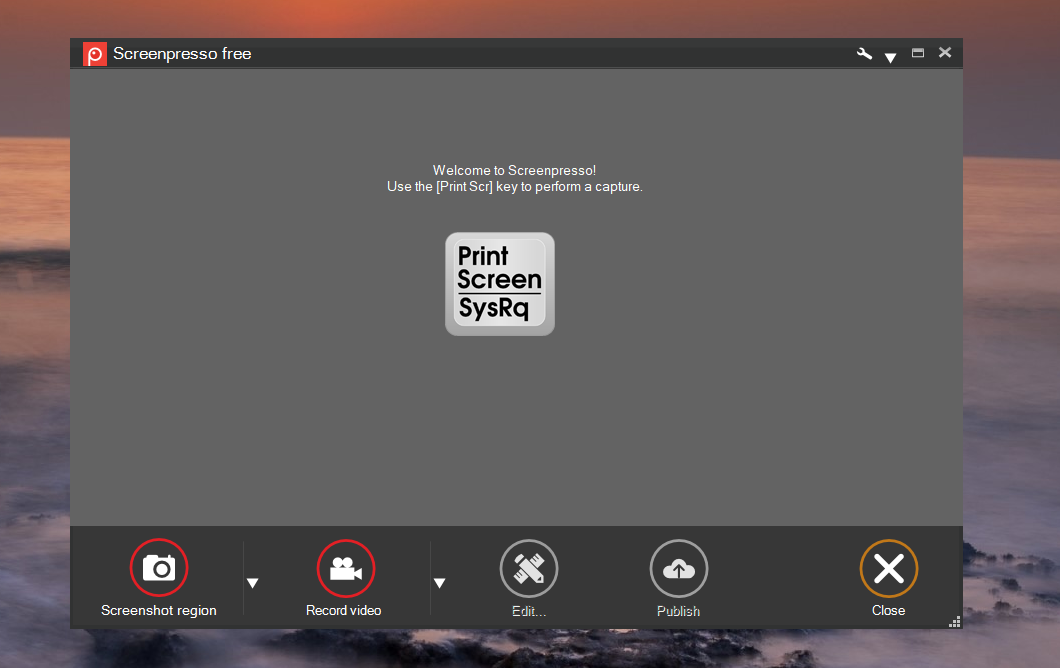
Task: Expand the Screenshot region capture options arrow
Action: click(253, 583)
